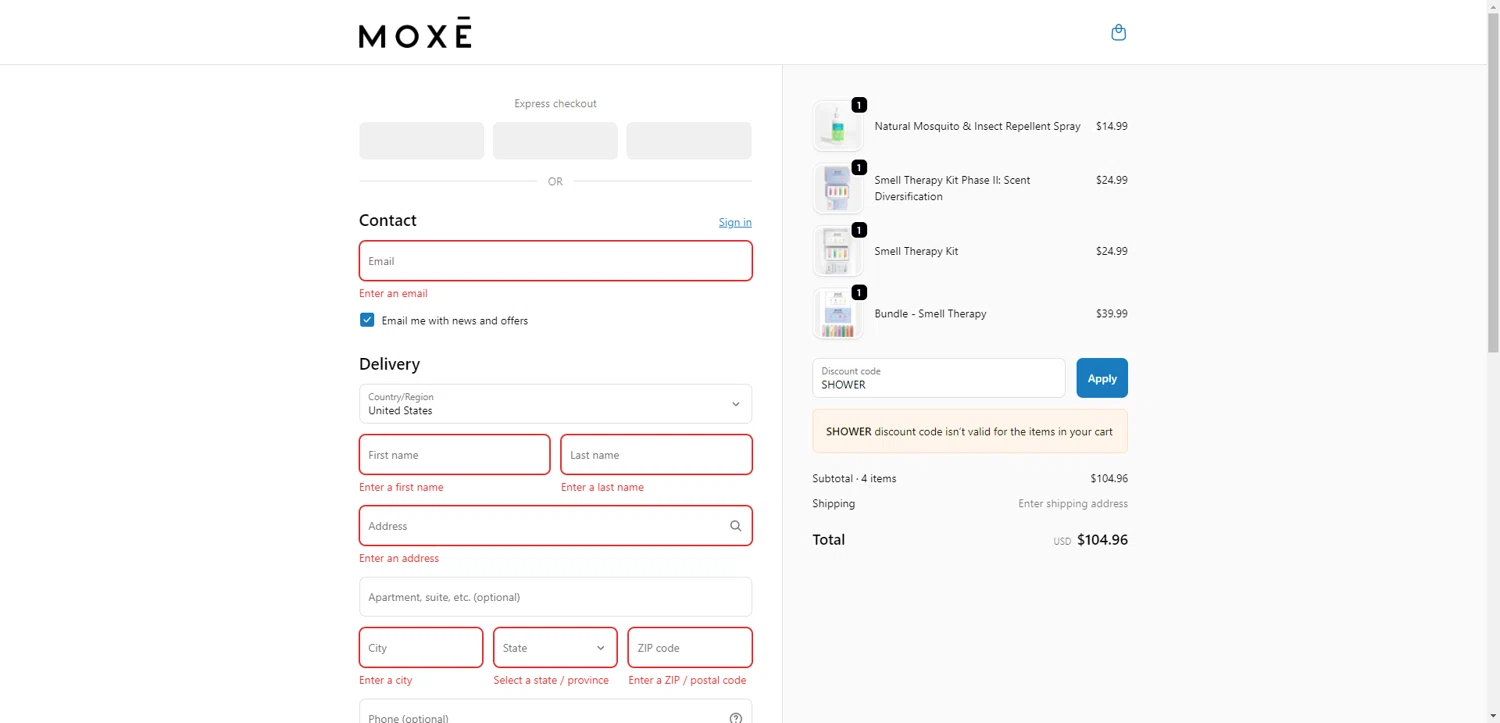Focus the First name field
The height and width of the screenshot is (723, 1500).
tap(454, 455)
